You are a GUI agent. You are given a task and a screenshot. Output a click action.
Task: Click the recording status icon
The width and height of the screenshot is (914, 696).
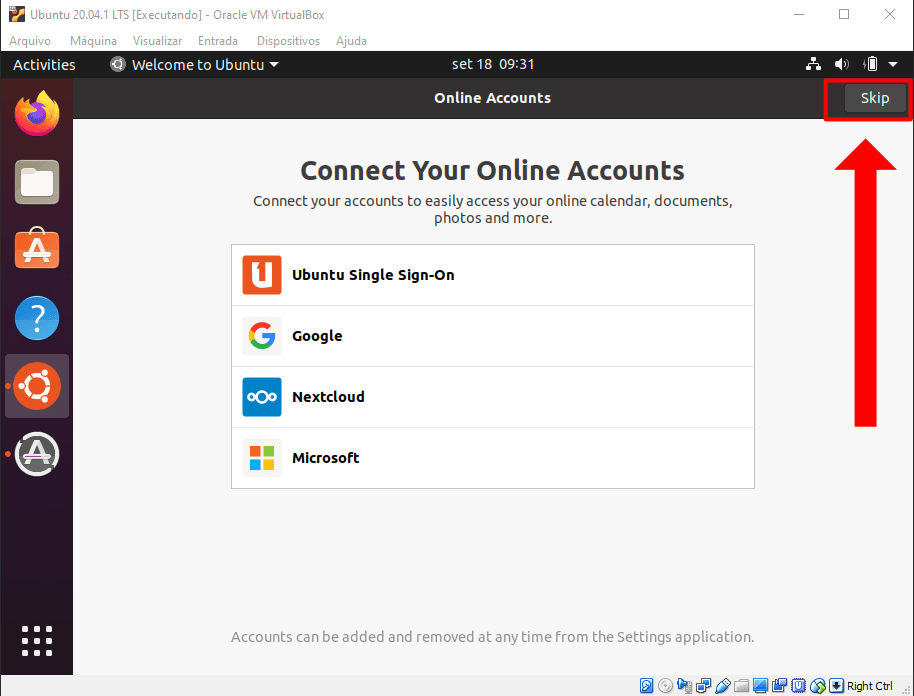coord(779,686)
